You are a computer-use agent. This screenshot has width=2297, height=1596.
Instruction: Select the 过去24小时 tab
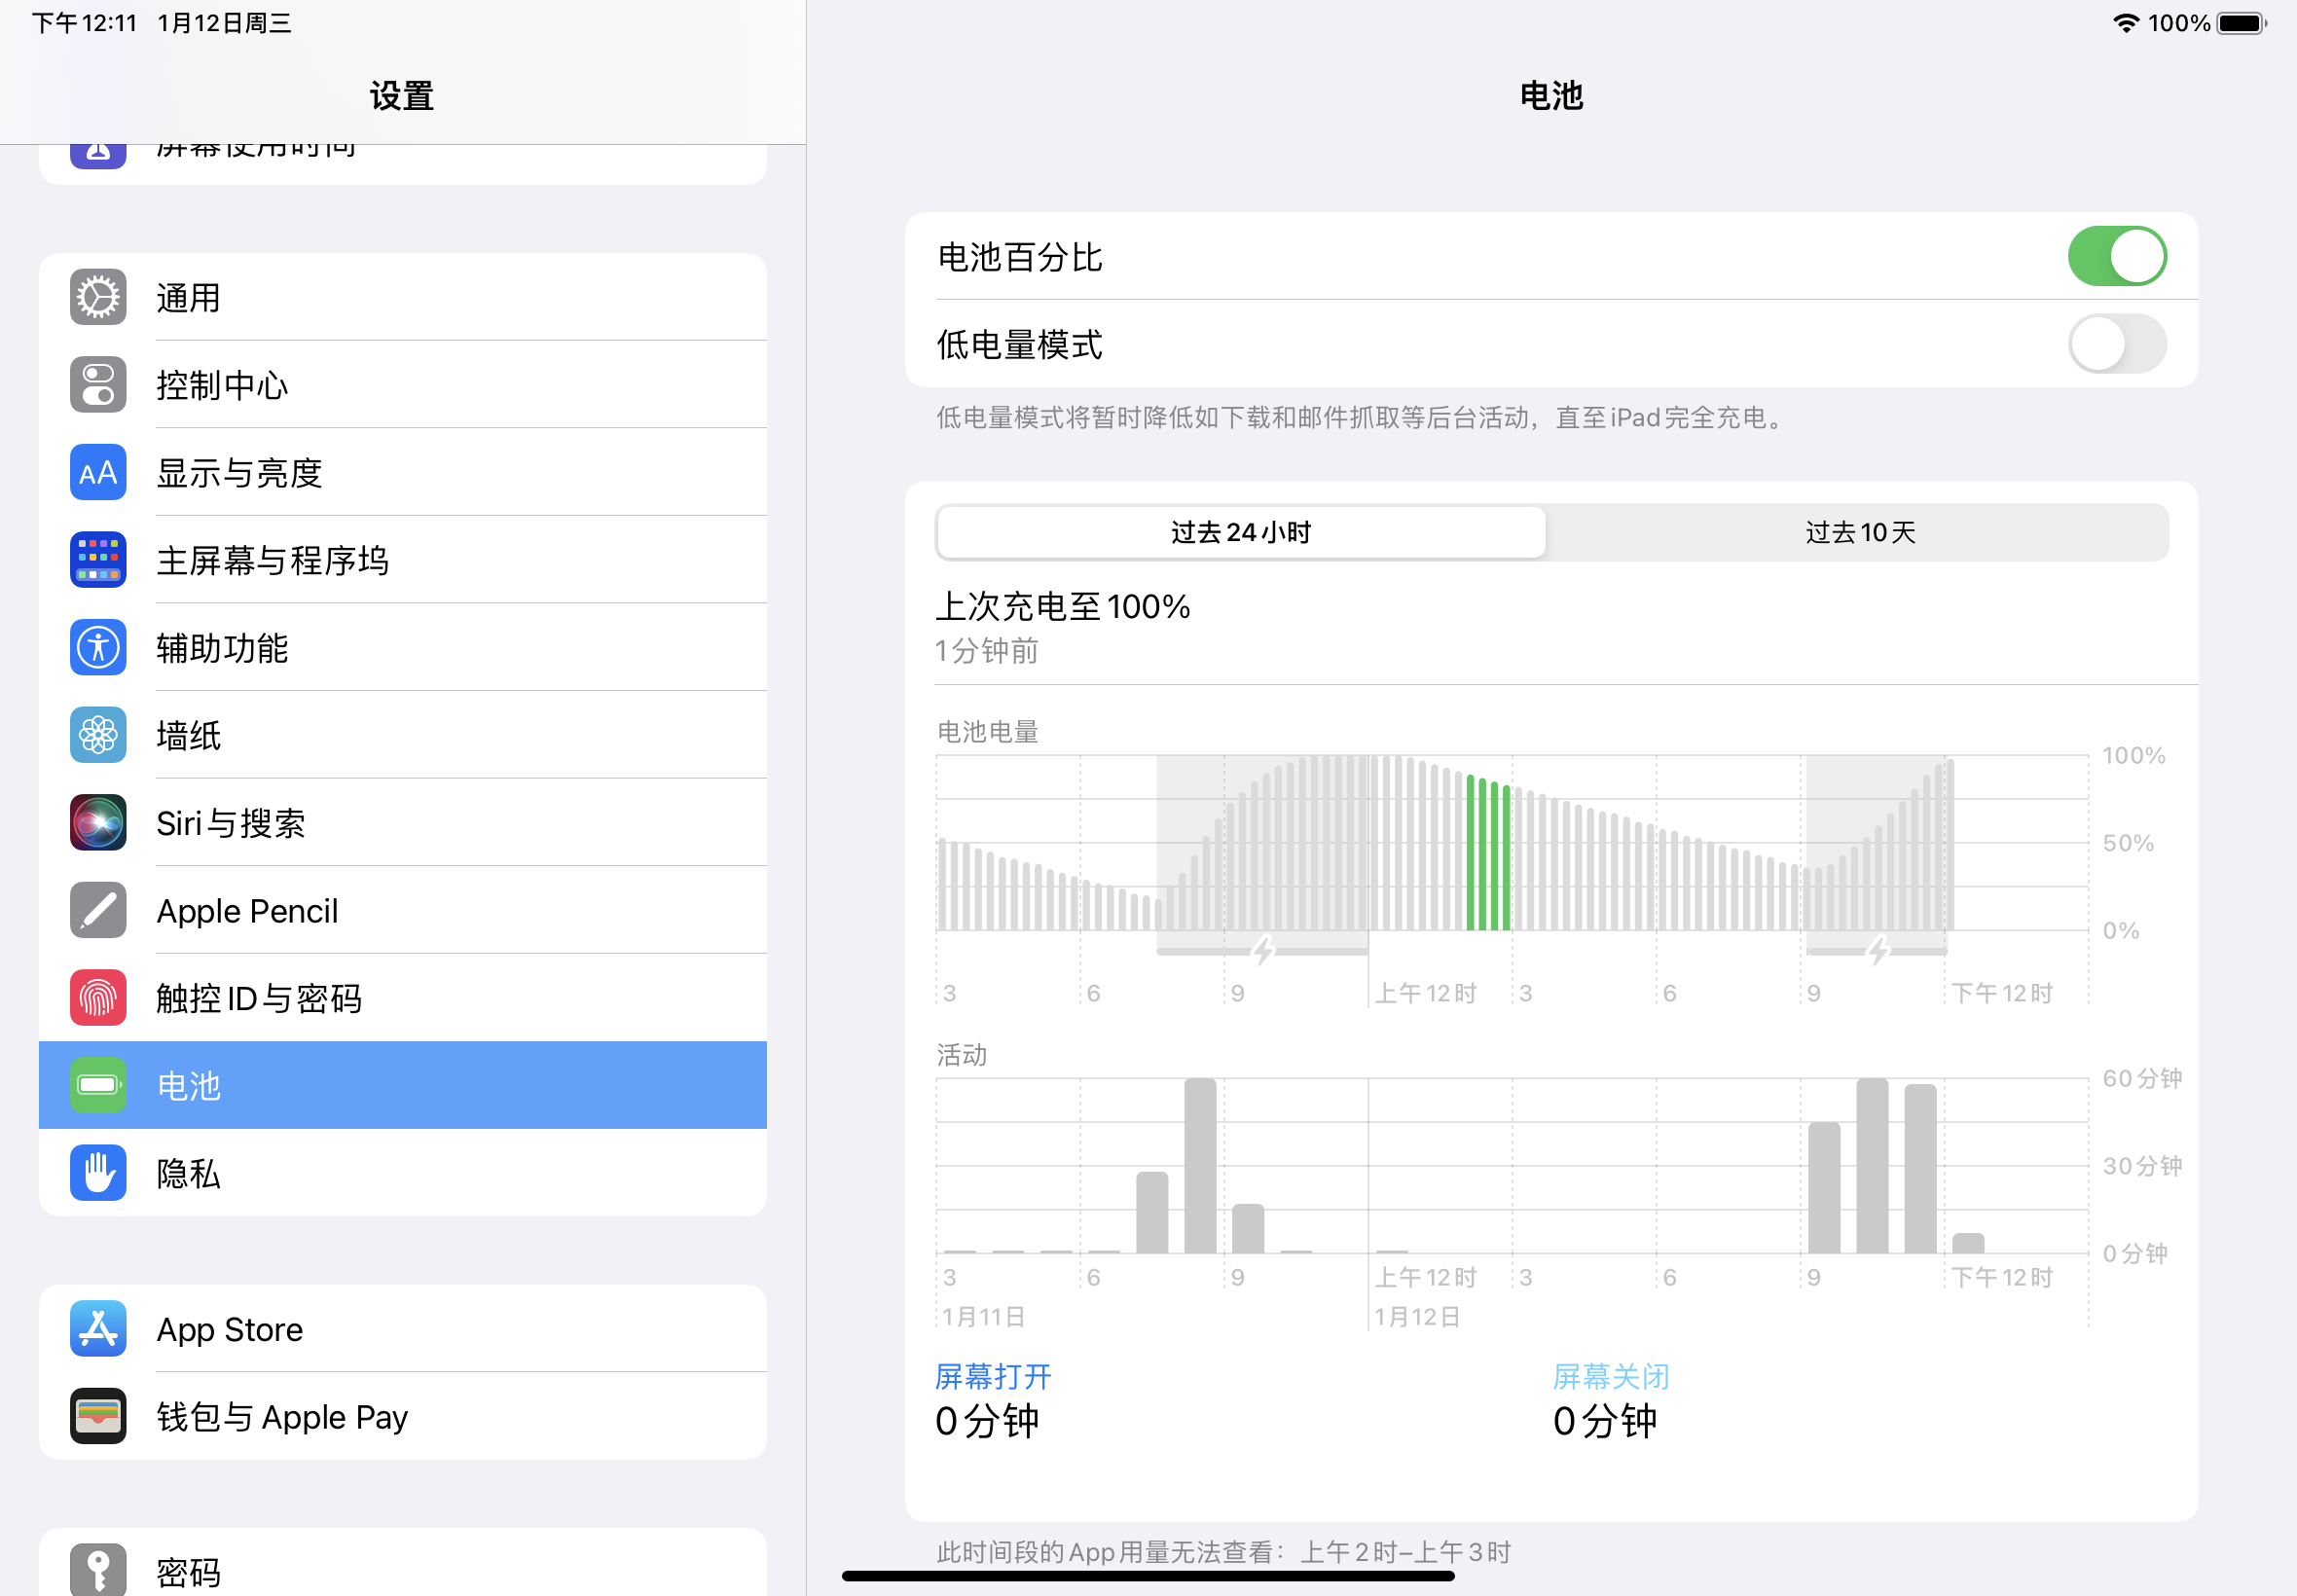click(1240, 532)
